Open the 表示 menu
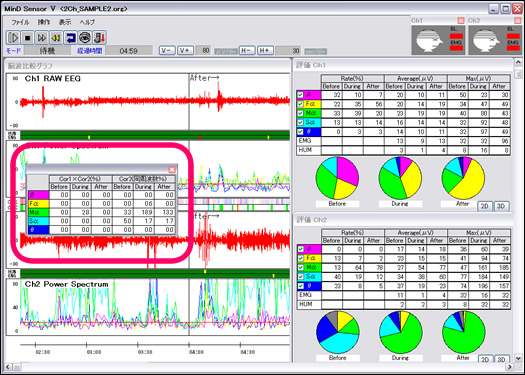The width and height of the screenshot is (525, 375). pyautogui.click(x=65, y=22)
